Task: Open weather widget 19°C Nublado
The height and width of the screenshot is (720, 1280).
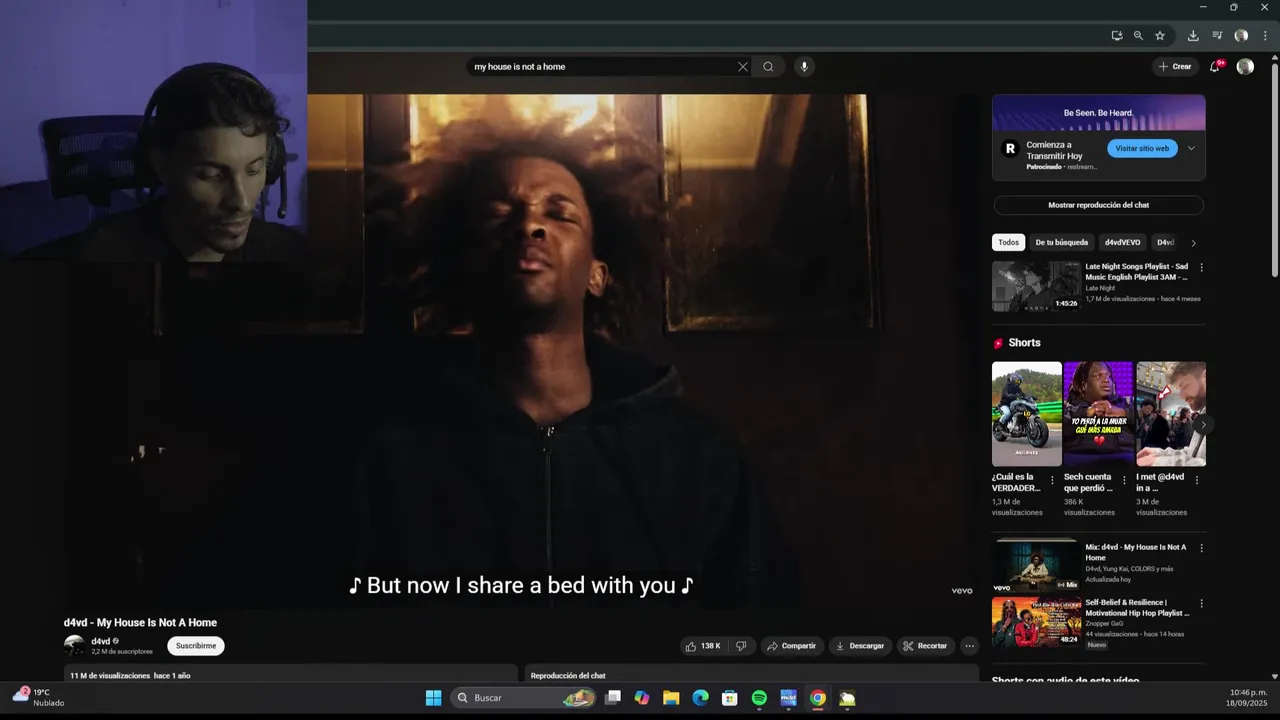Action: (38, 697)
